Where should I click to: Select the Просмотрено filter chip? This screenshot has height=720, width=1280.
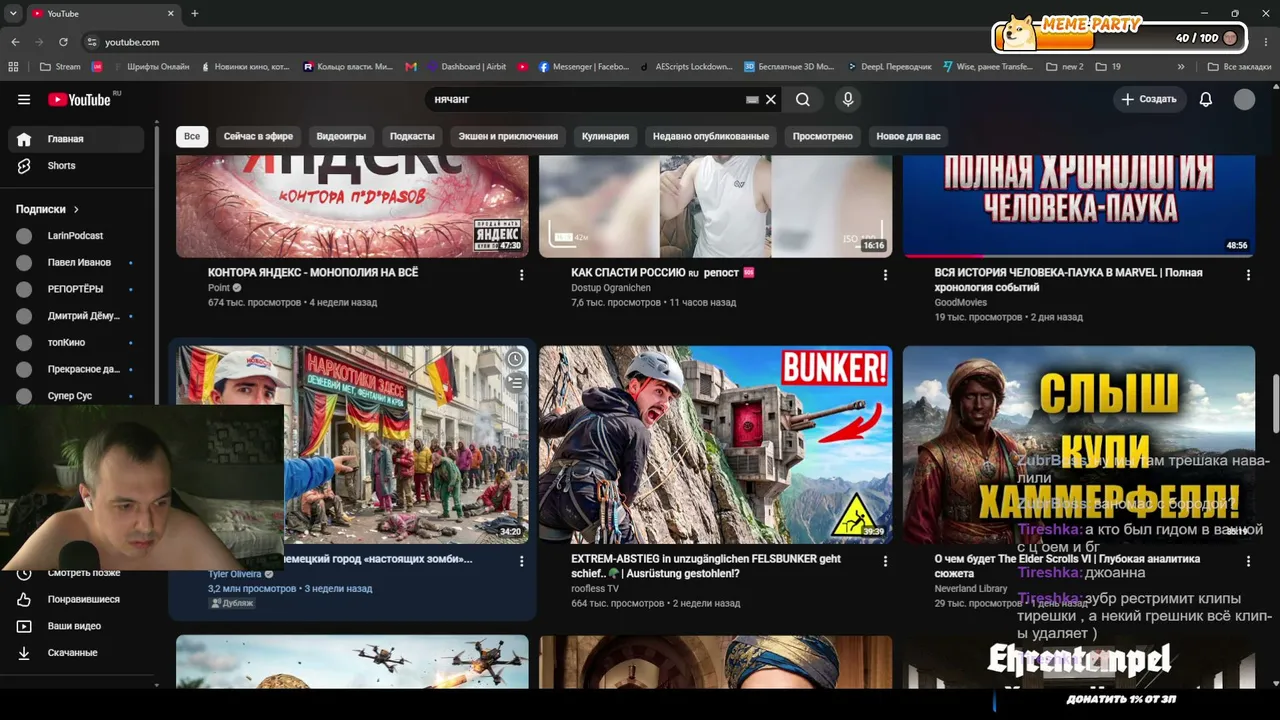click(x=823, y=136)
